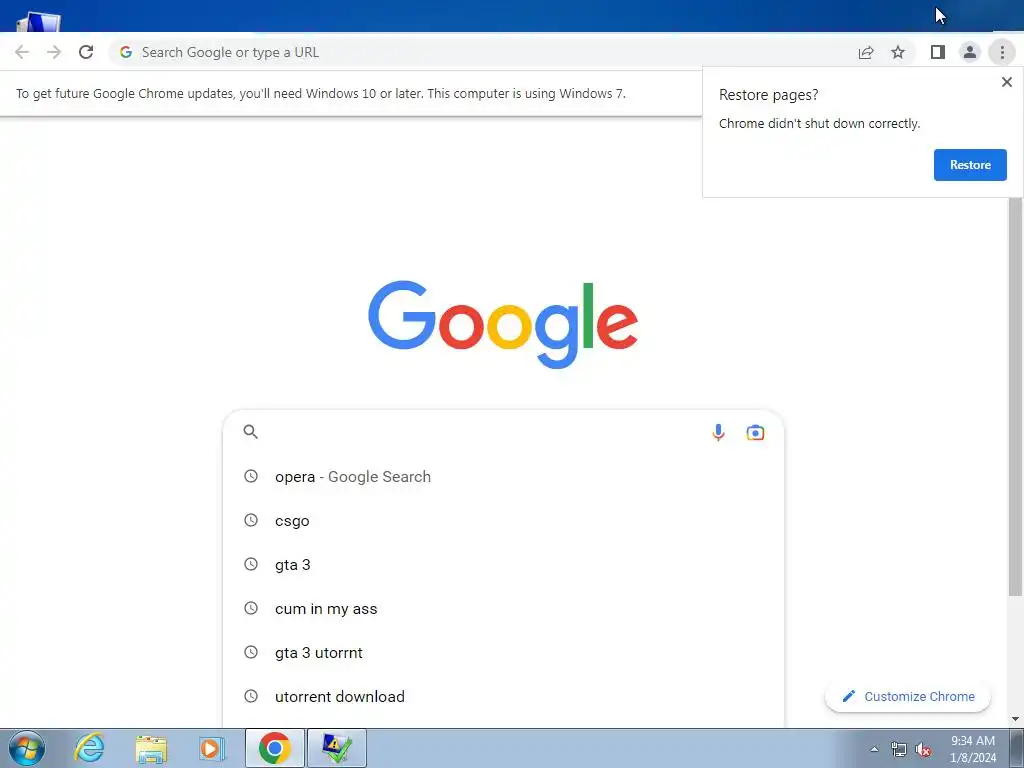Open the taskbar app with green checkmark
This screenshot has height=768, width=1024.
(x=337, y=748)
